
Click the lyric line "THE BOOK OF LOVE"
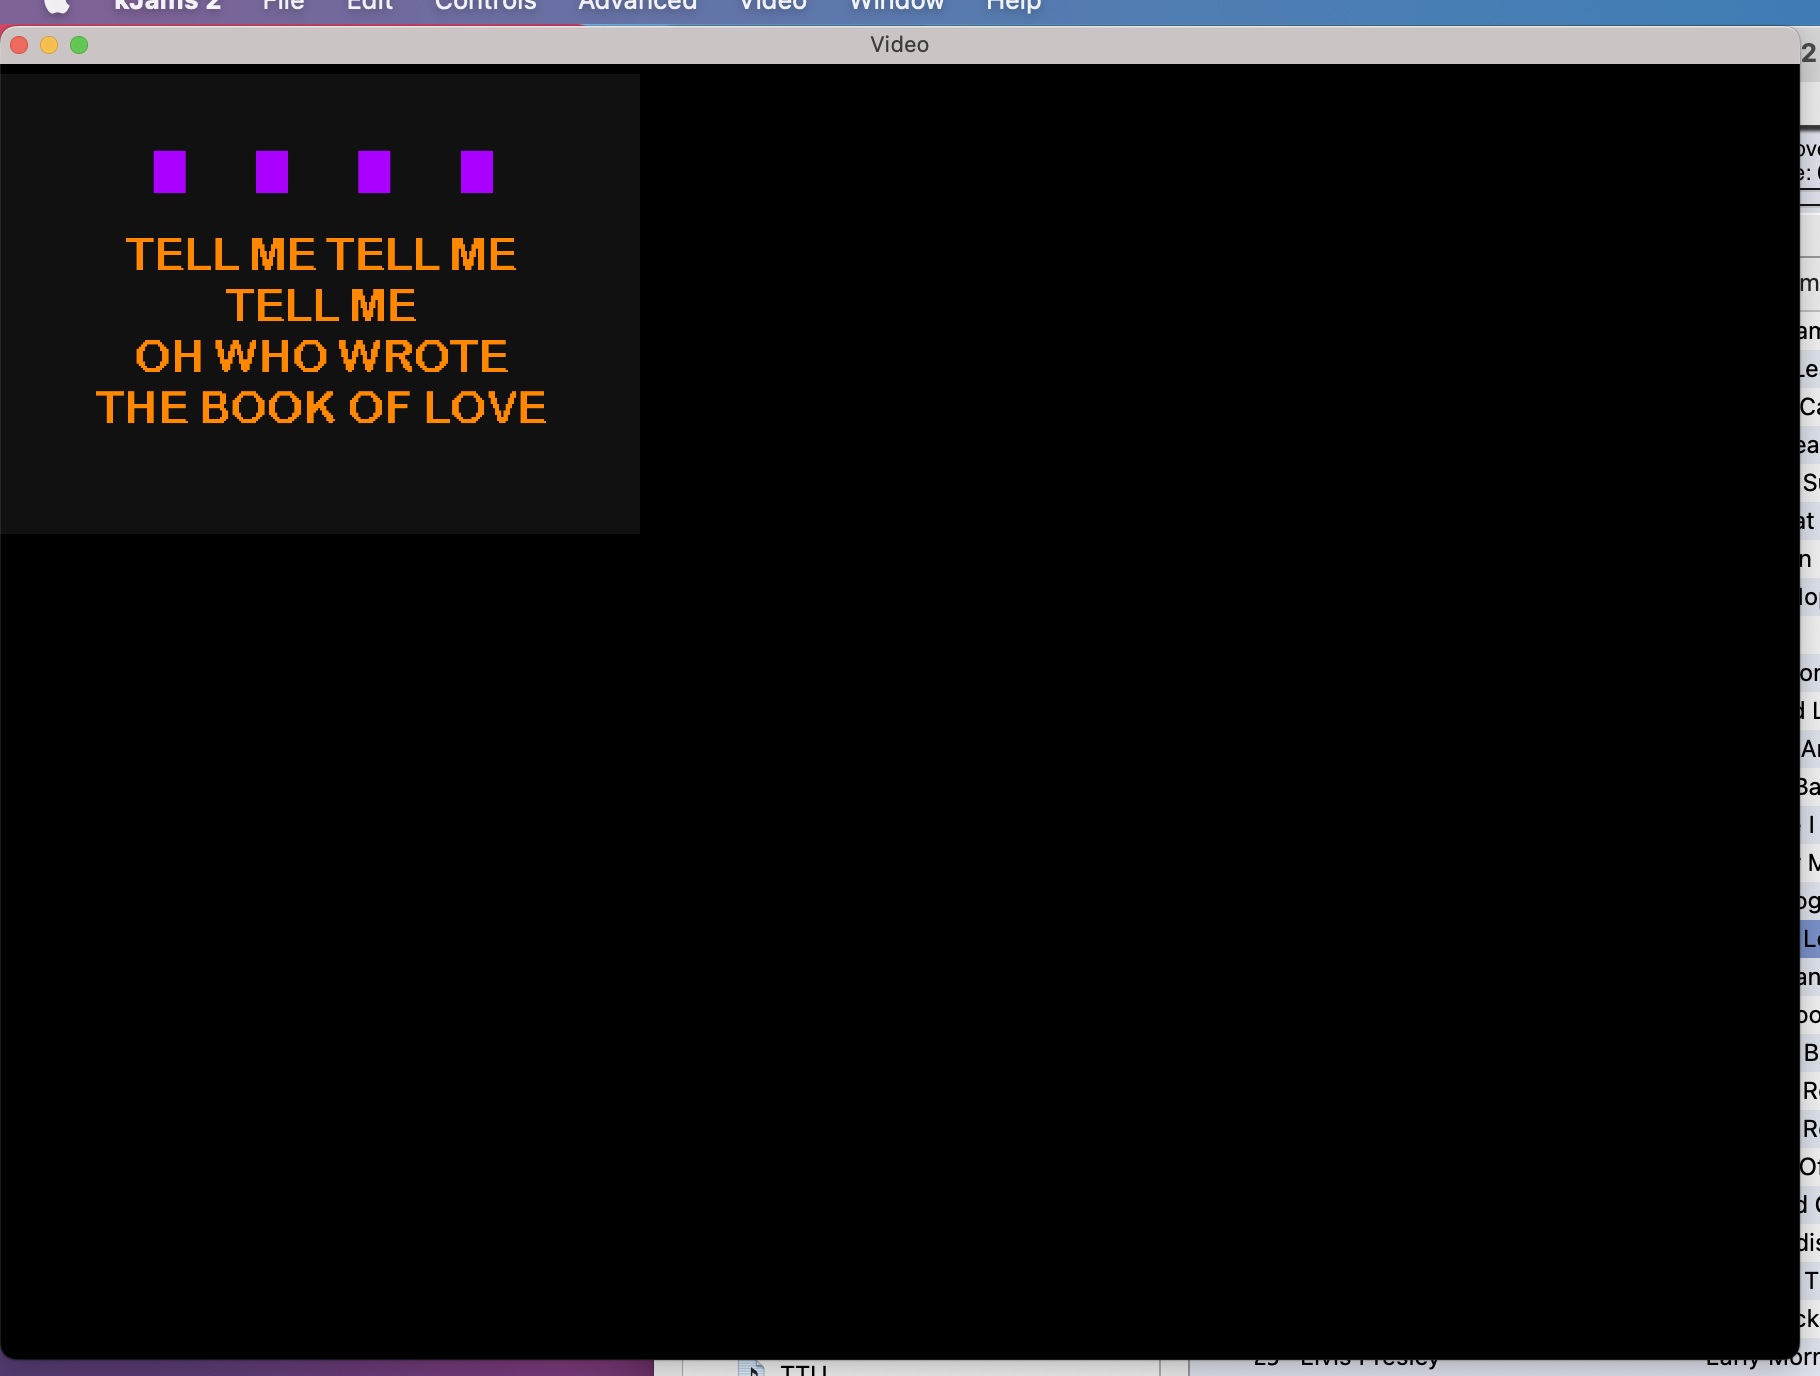(321, 408)
